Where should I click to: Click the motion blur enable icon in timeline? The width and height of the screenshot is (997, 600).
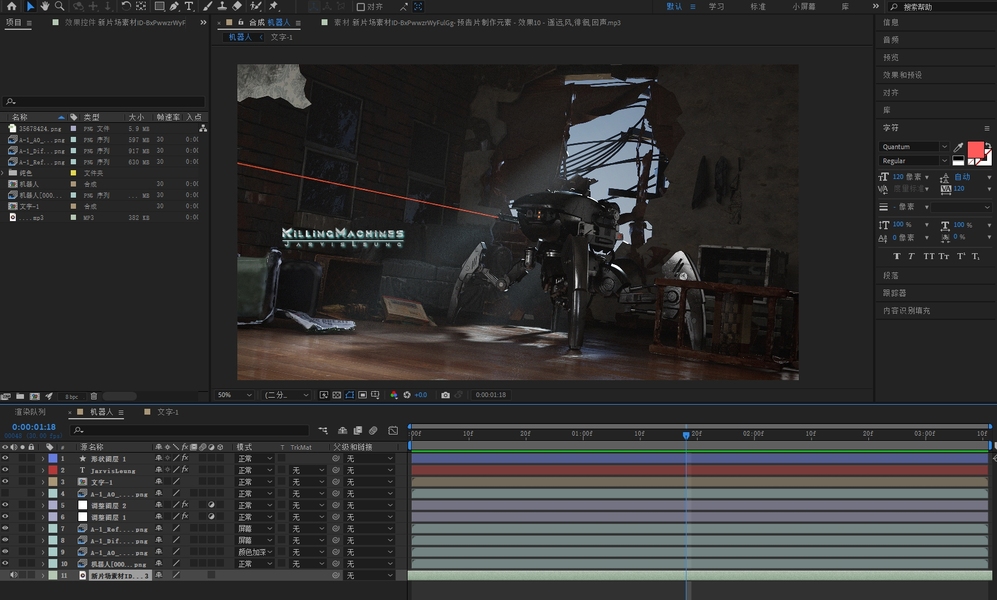[373, 430]
